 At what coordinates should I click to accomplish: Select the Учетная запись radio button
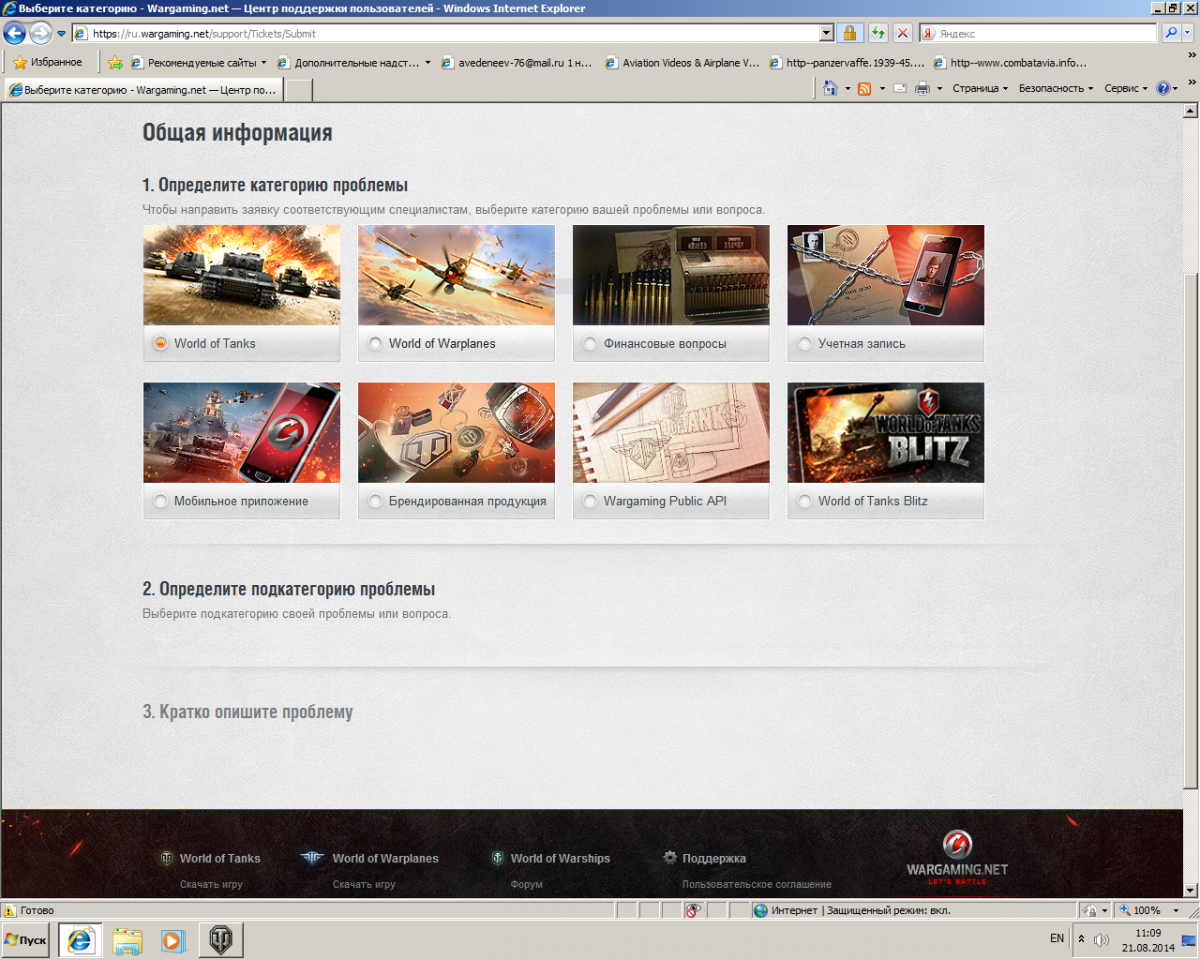tap(805, 343)
